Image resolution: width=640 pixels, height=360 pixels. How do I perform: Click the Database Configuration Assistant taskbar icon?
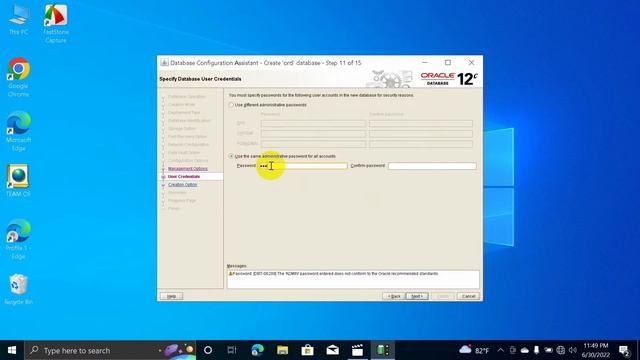click(x=382, y=350)
